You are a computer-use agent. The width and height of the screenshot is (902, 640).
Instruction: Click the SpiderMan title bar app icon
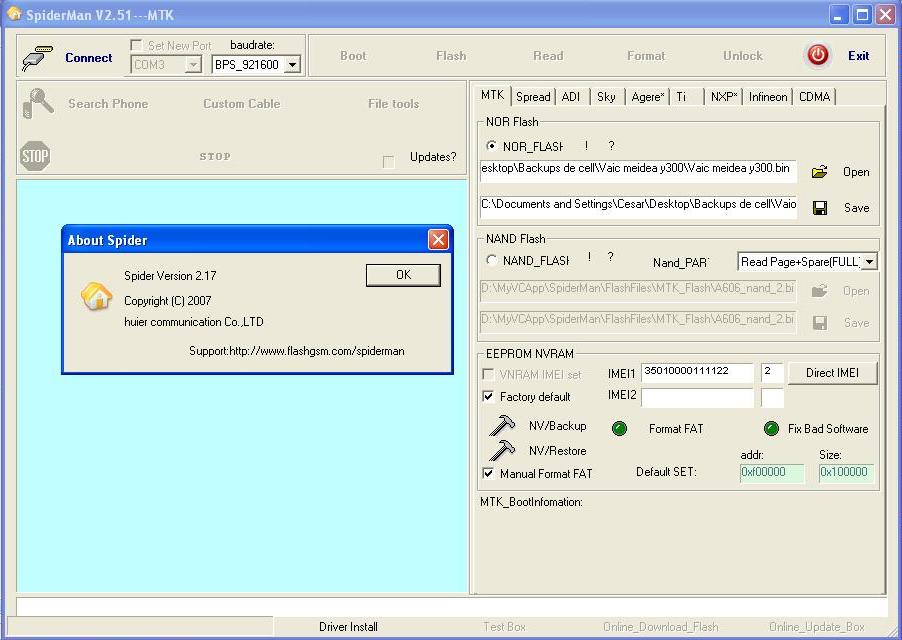pos(14,13)
